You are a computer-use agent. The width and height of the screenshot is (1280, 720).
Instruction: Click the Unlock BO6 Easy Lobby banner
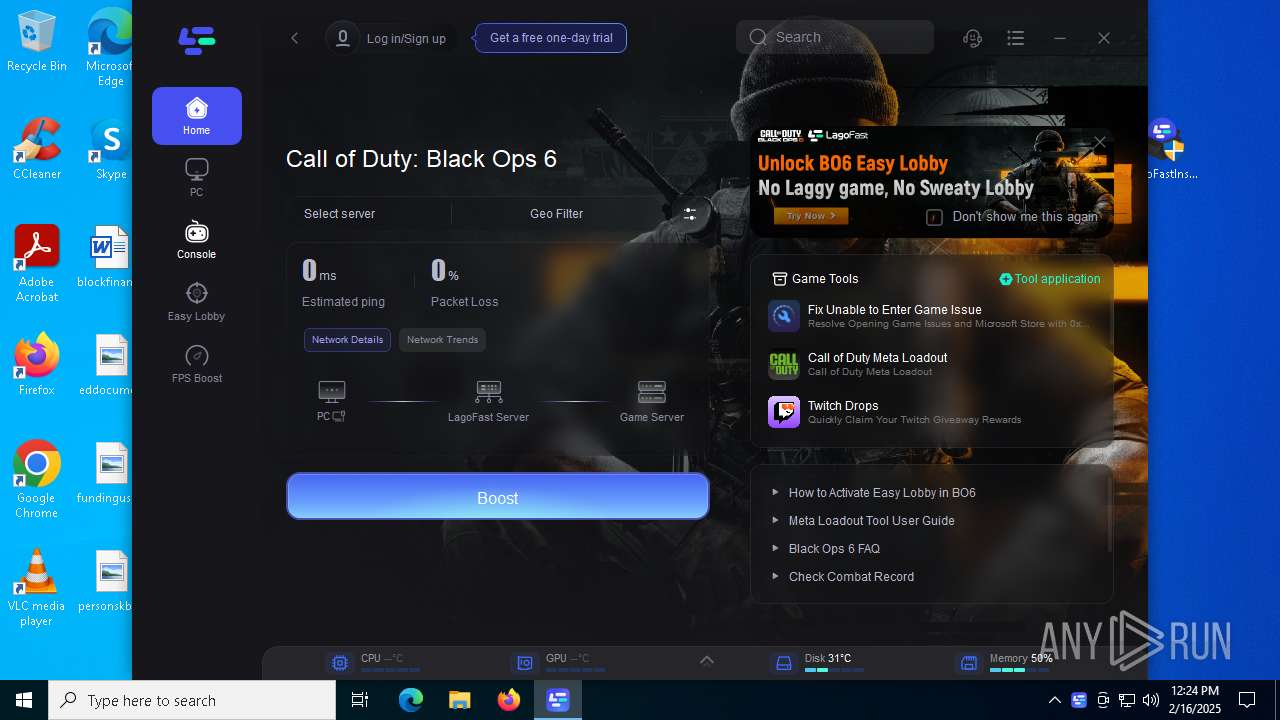(930, 182)
